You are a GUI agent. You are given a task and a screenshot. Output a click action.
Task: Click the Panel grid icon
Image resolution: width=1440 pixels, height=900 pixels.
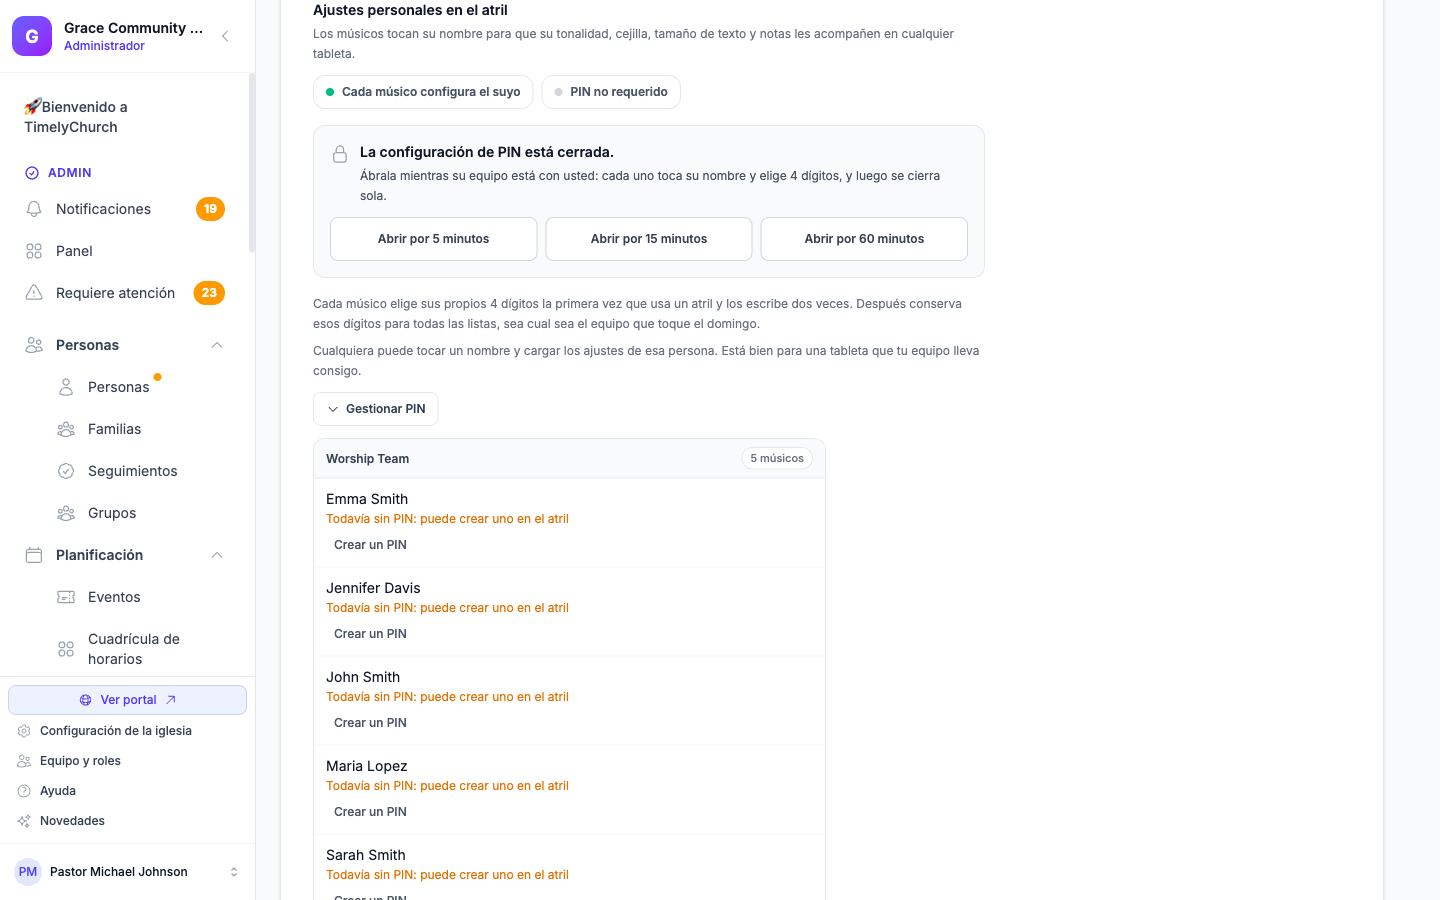[34, 251]
